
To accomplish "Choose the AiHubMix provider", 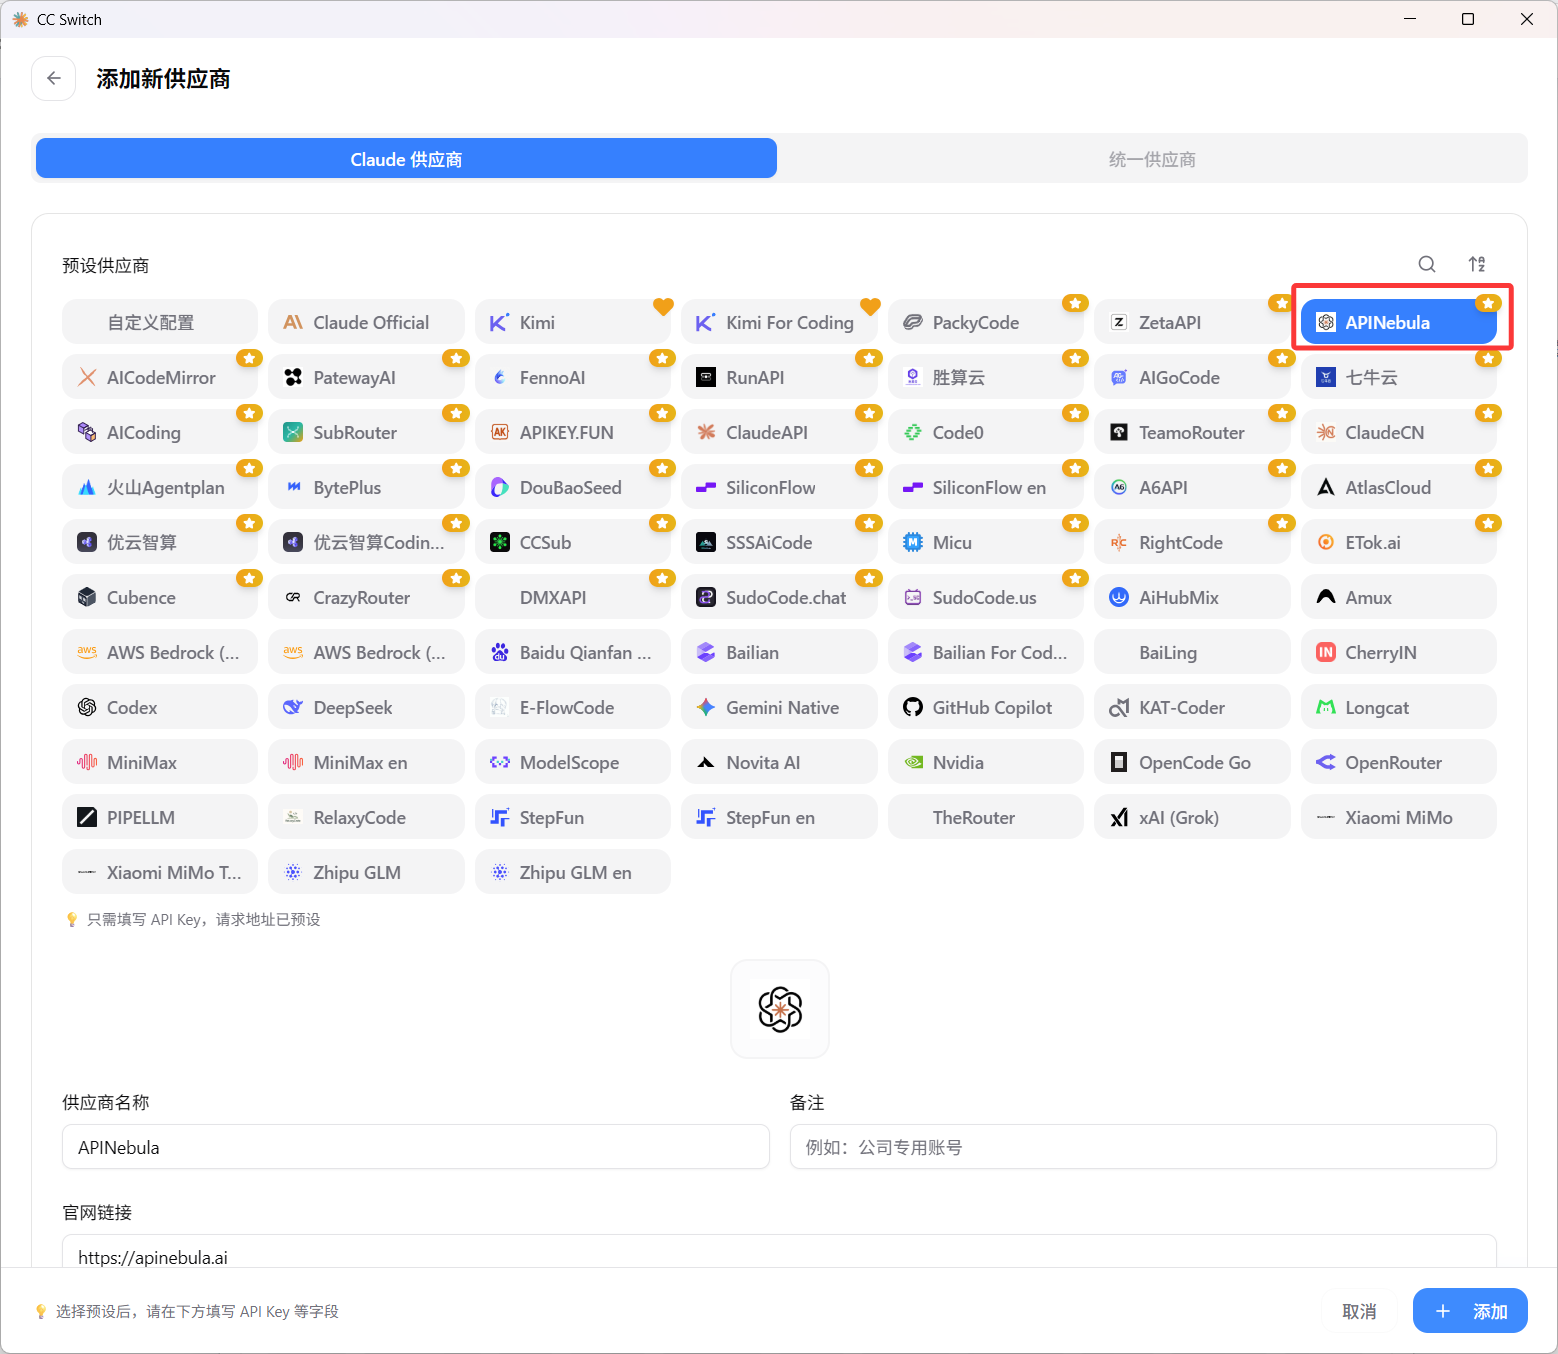I will [x=1192, y=597].
